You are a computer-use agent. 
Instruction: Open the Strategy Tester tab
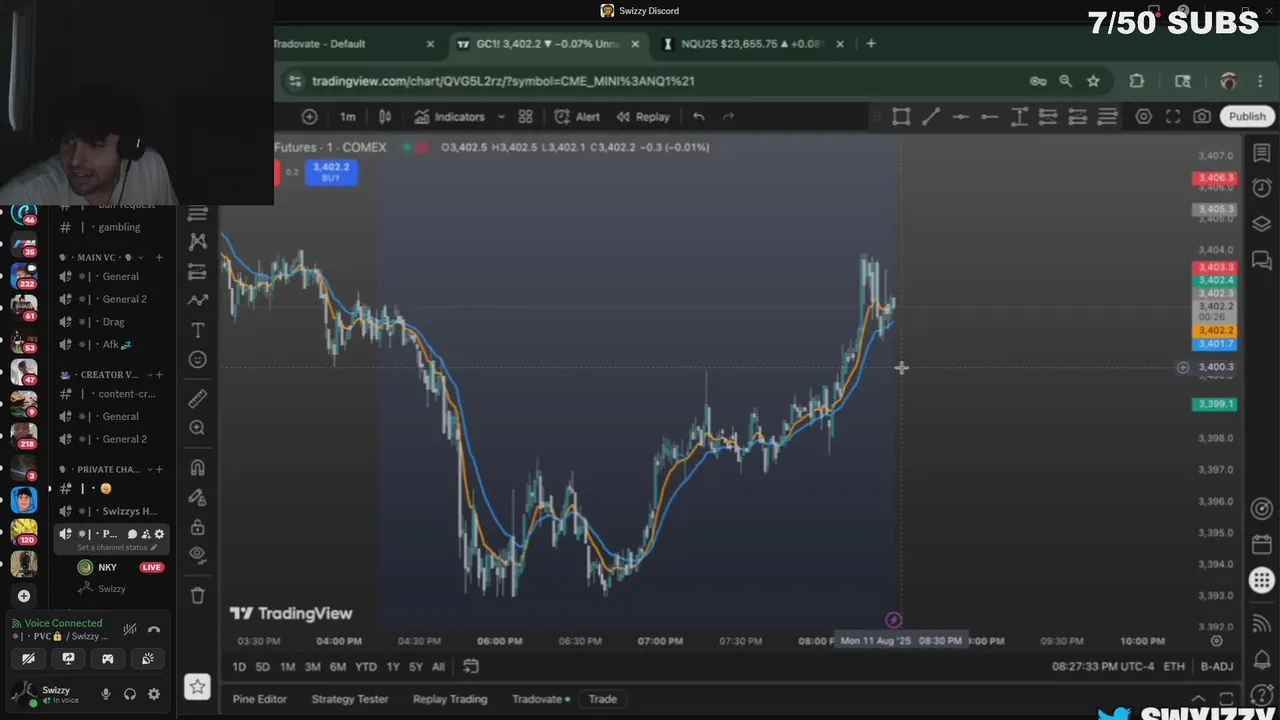click(x=350, y=699)
